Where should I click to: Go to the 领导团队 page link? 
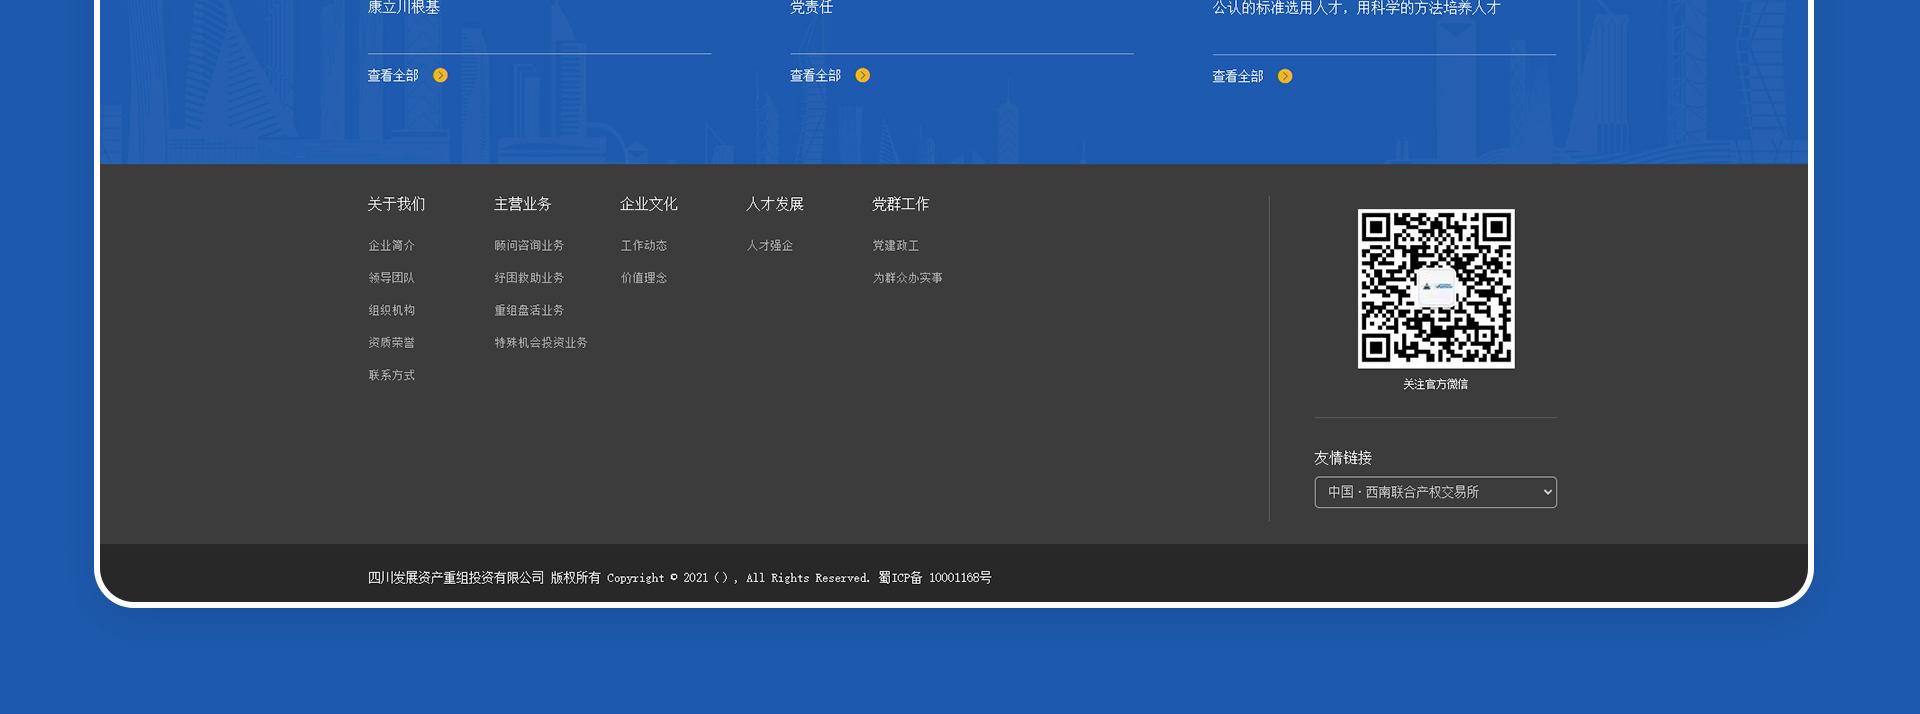[x=391, y=278]
